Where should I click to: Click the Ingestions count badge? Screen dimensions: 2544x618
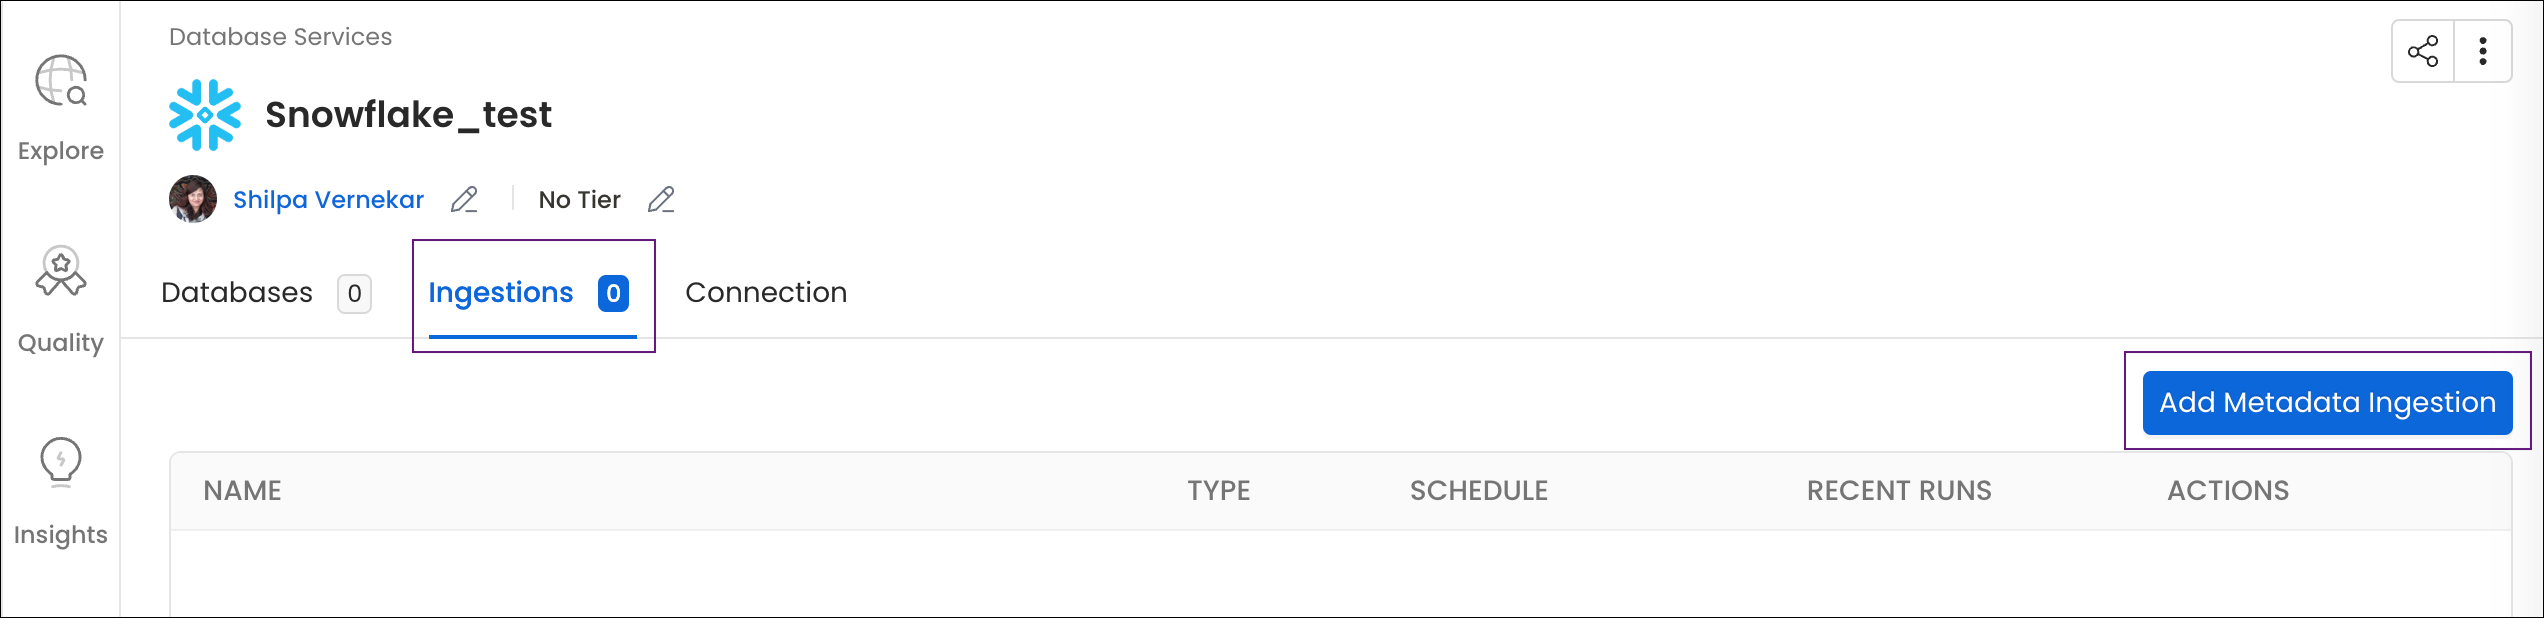[611, 292]
